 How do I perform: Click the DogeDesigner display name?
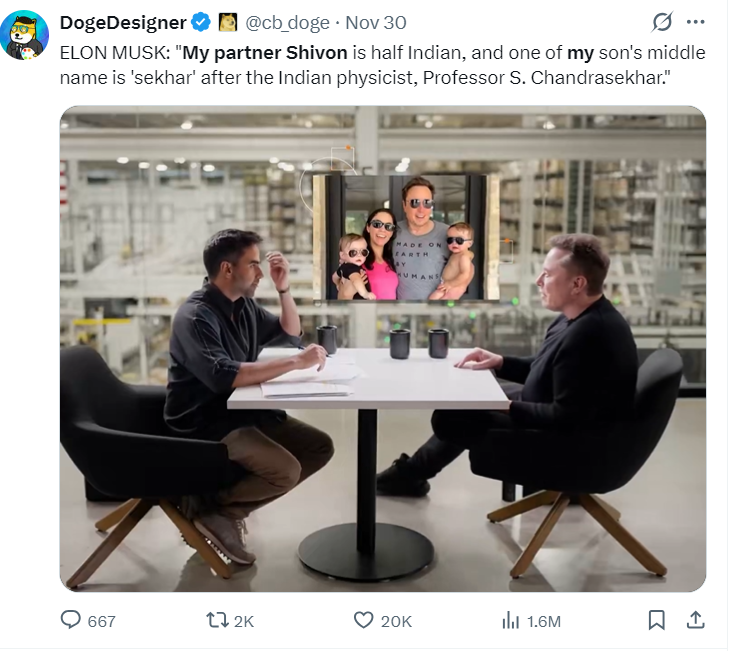point(123,22)
